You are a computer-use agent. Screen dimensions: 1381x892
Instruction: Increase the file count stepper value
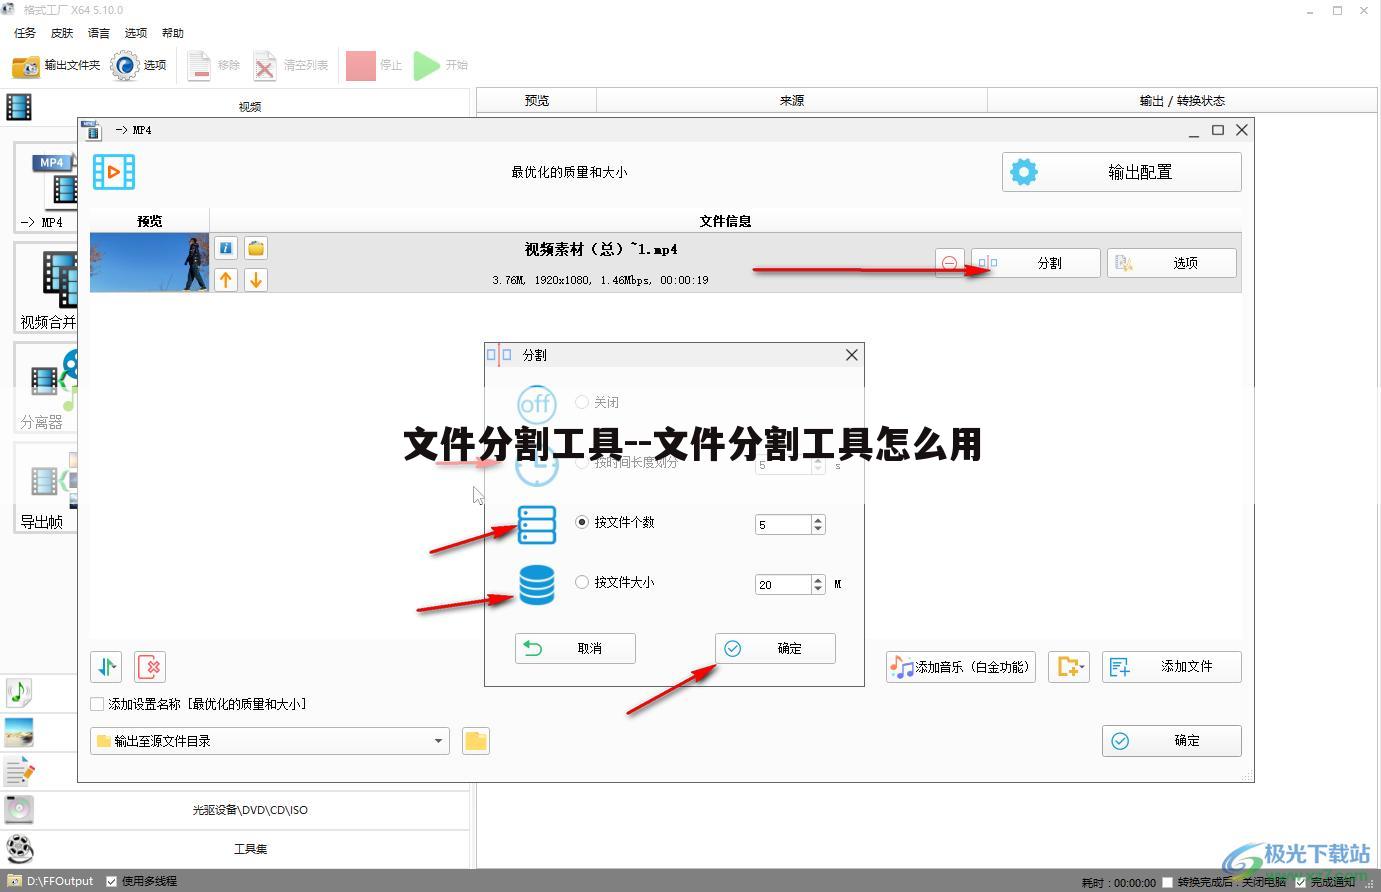[818, 520]
